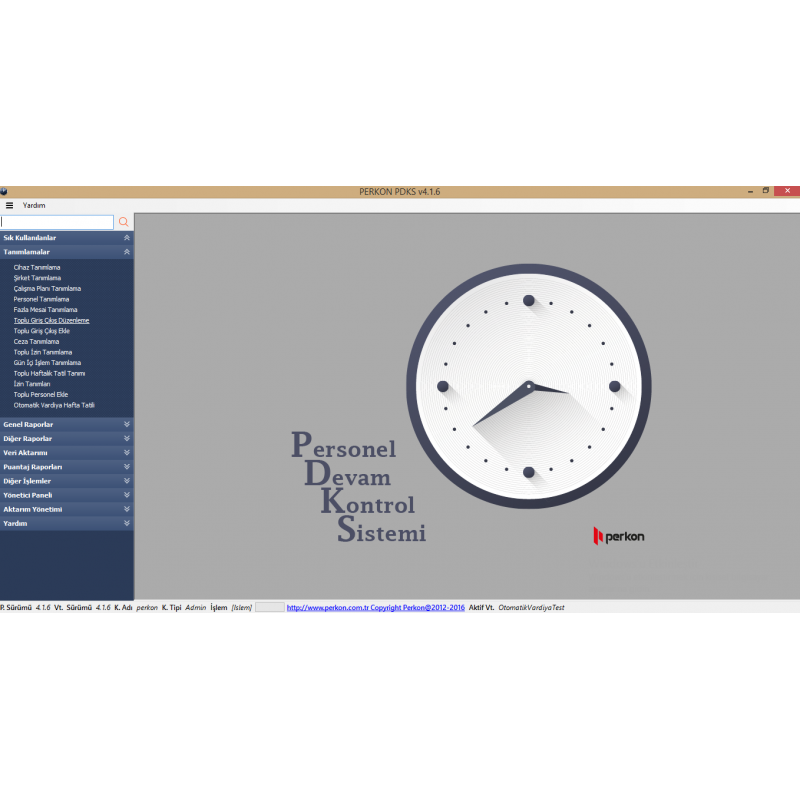Open the perkon.com.tr copyright link

coord(376,608)
